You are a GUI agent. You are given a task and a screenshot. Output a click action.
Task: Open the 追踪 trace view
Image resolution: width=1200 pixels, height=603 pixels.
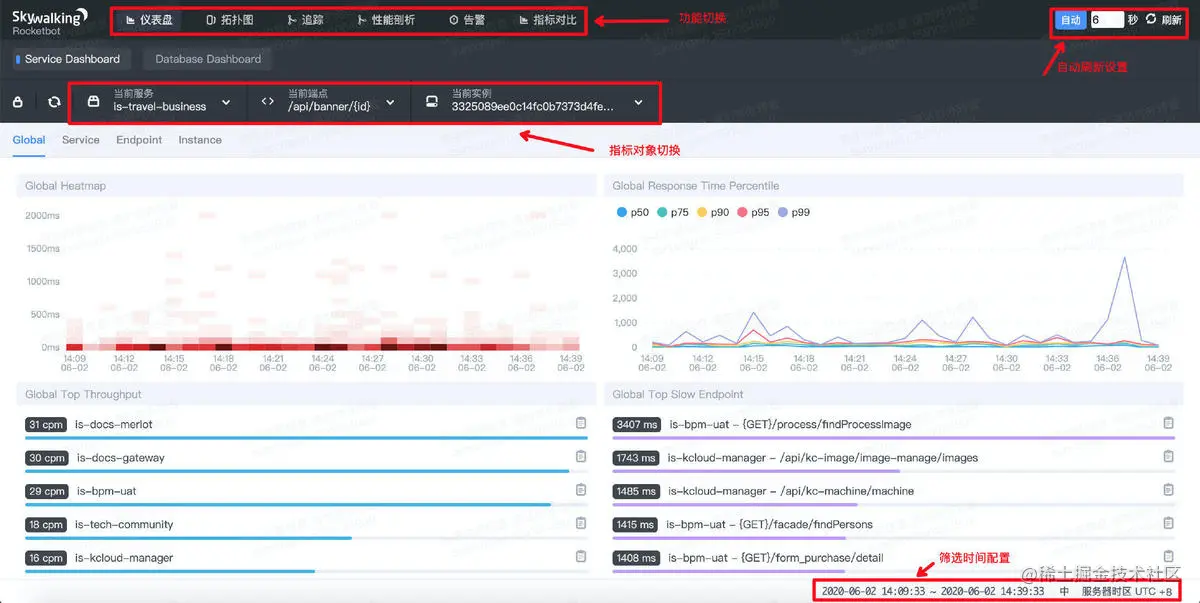pyautogui.click(x=304, y=20)
